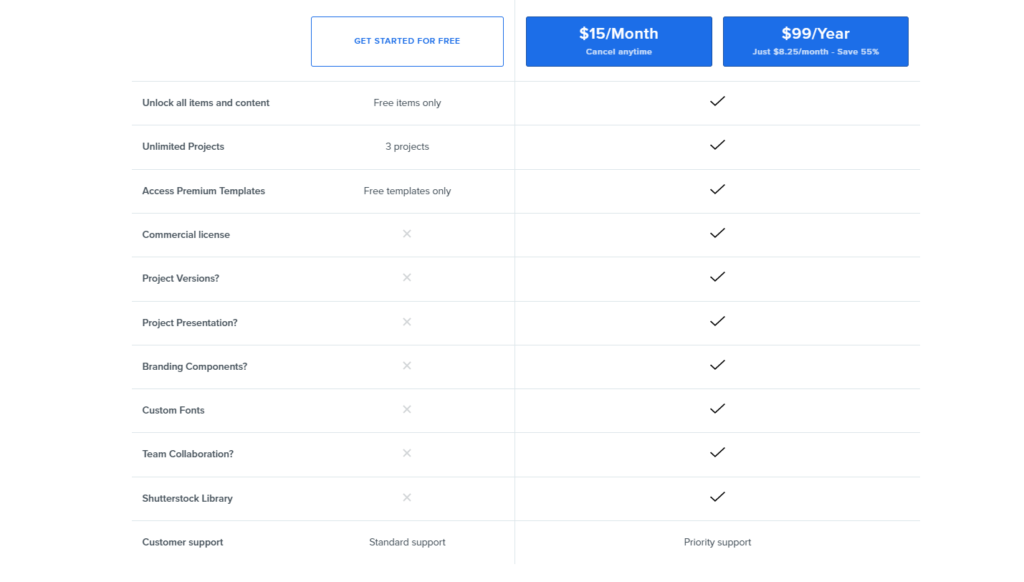The height and width of the screenshot is (582, 1024).
Task: Open the 'Branding Components?' tooltip label
Action: [195, 366]
